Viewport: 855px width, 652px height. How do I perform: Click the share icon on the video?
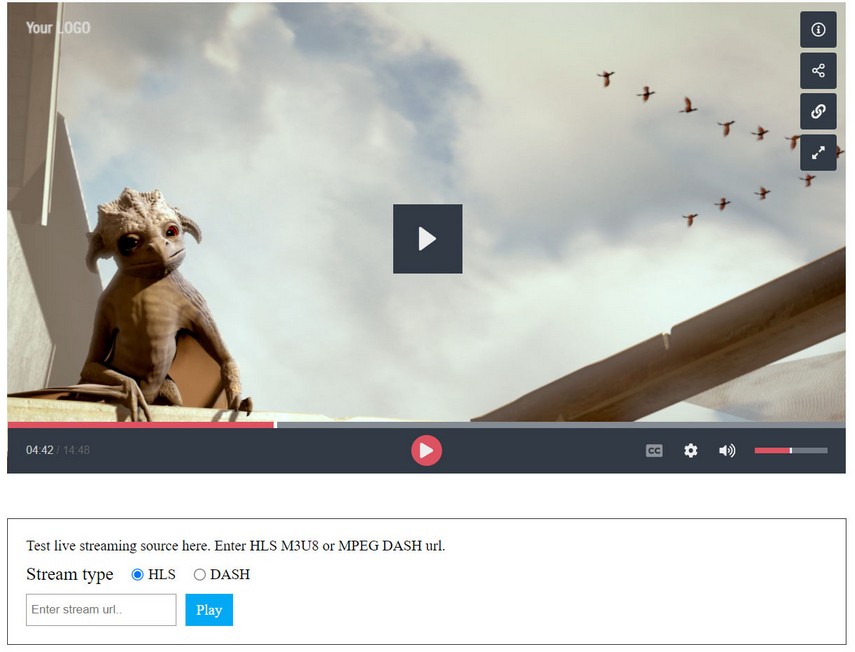coord(818,70)
